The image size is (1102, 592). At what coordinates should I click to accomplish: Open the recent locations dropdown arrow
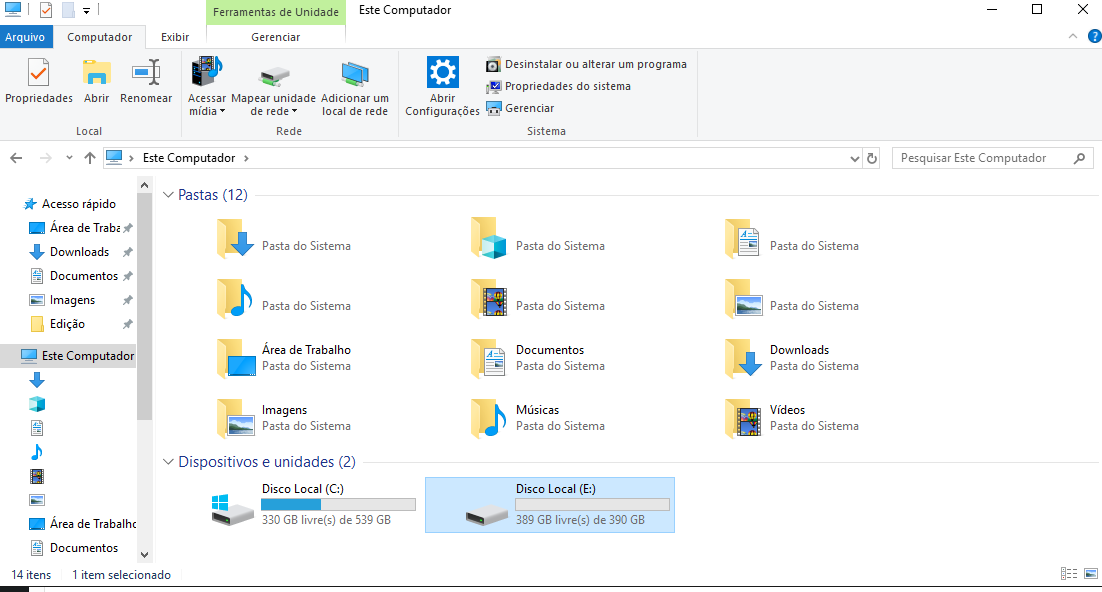tap(69, 158)
